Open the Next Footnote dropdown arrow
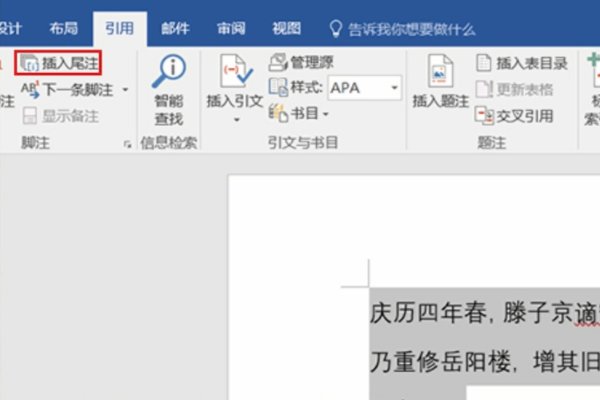 [x=125, y=90]
